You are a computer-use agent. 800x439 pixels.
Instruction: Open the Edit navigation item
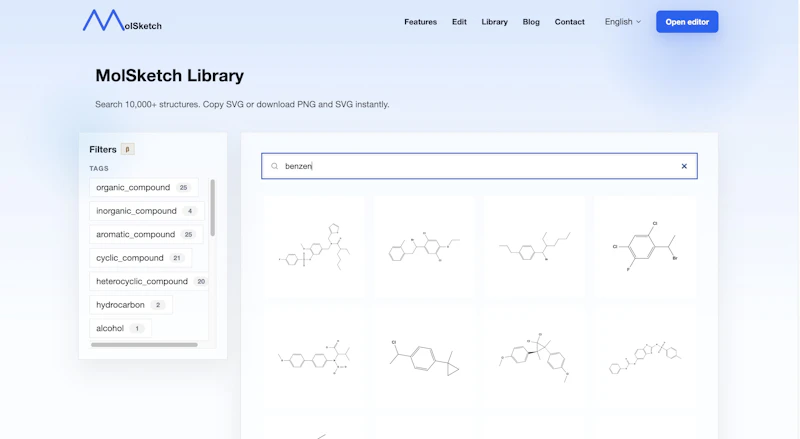(459, 22)
